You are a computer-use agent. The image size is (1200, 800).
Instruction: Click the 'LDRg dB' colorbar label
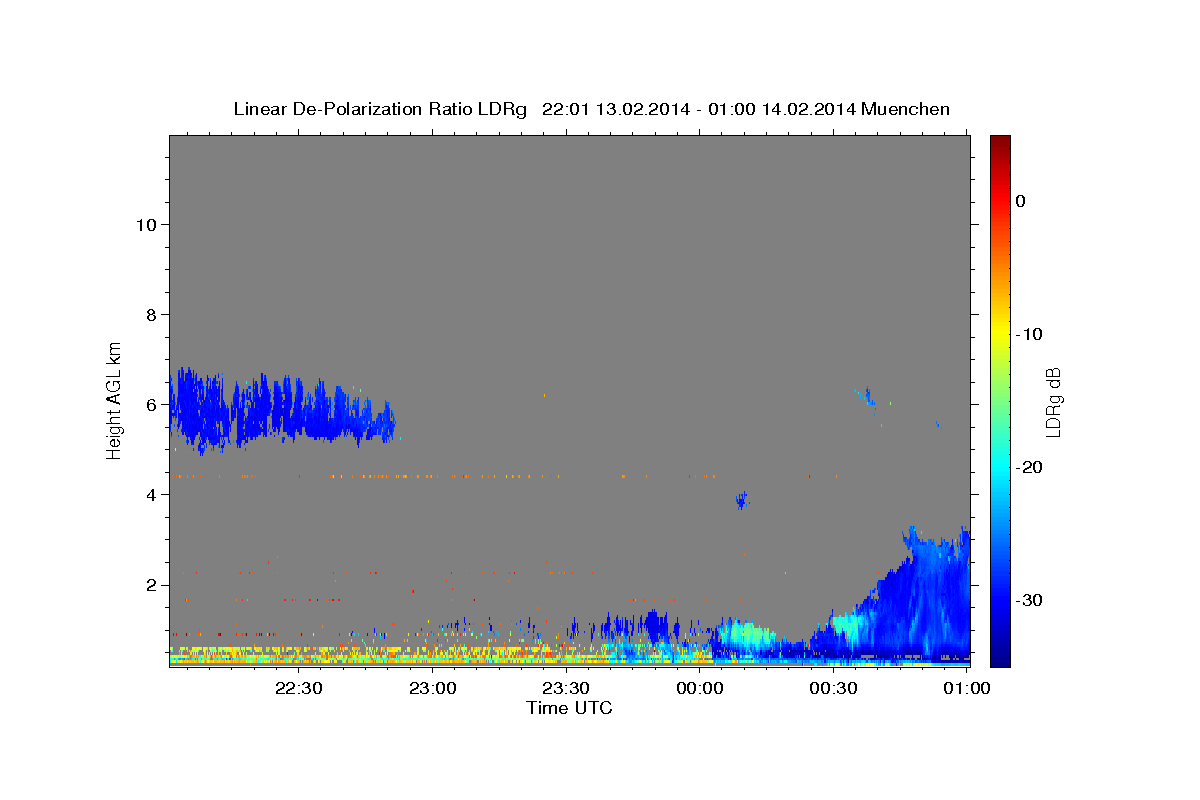click(x=1053, y=402)
